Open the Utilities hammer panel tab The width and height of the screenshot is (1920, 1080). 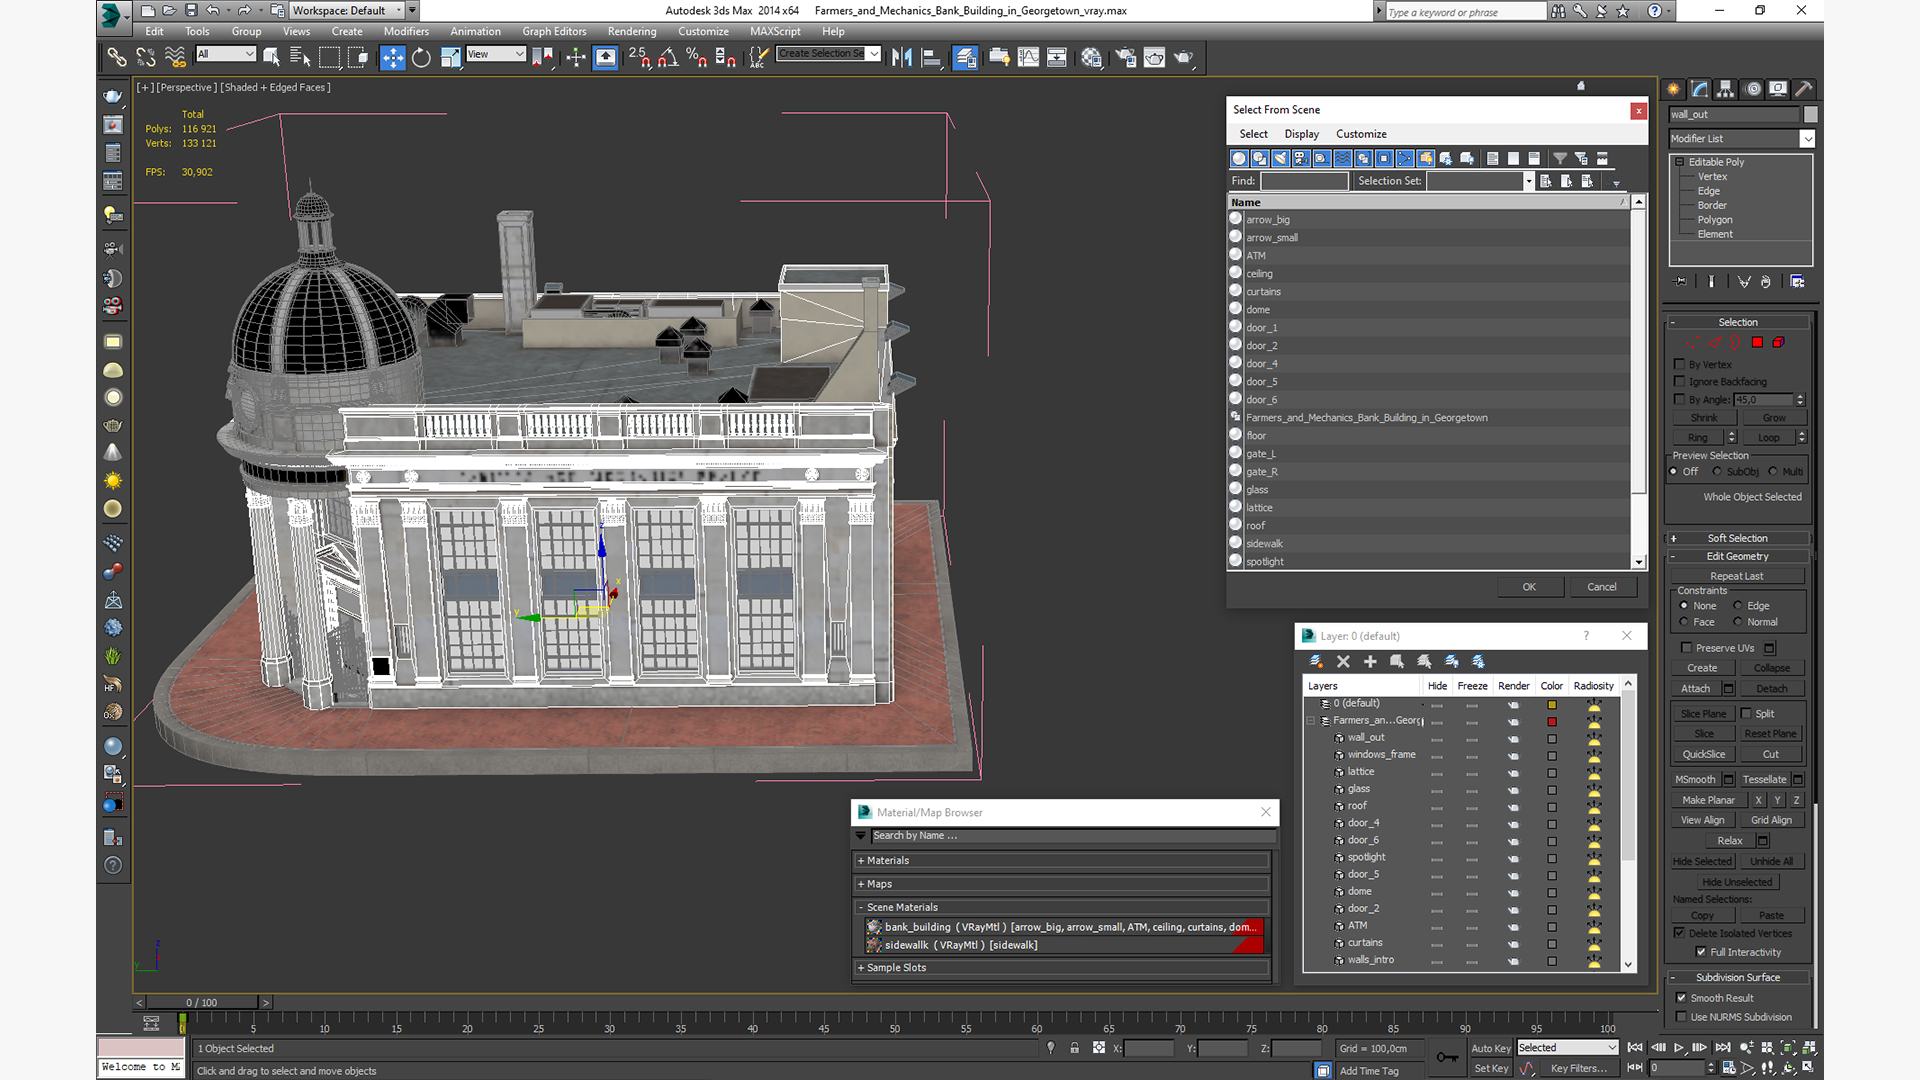1803,89
